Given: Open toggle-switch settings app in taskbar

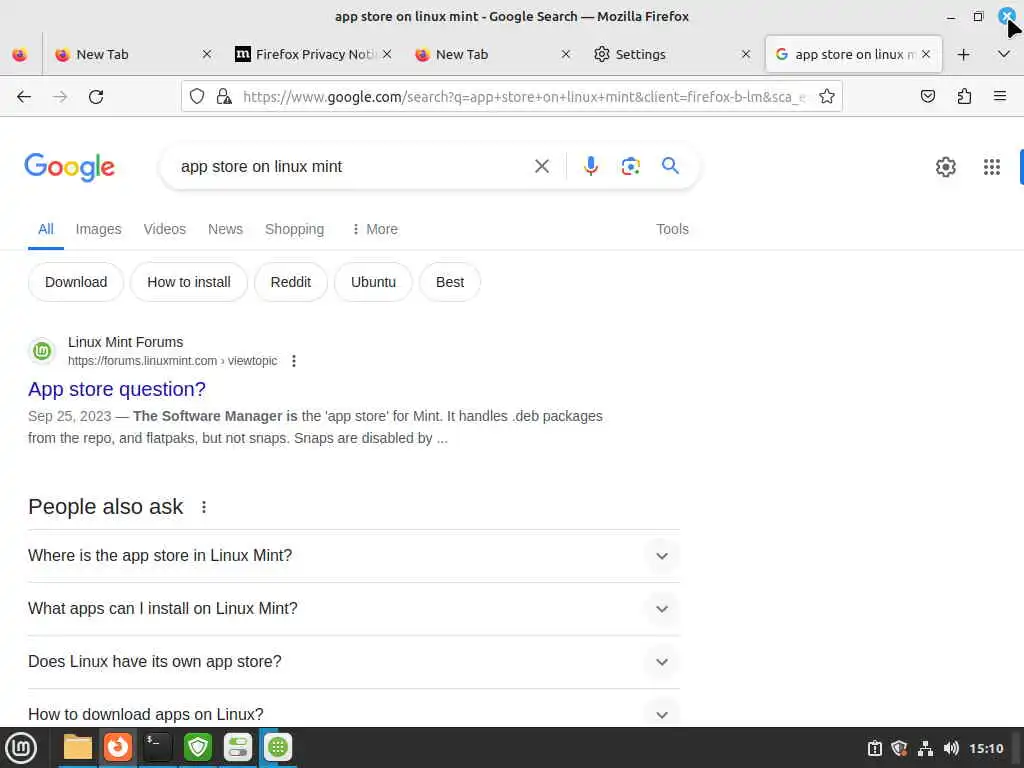Looking at the screenshot, I should [x=238, y=747].
